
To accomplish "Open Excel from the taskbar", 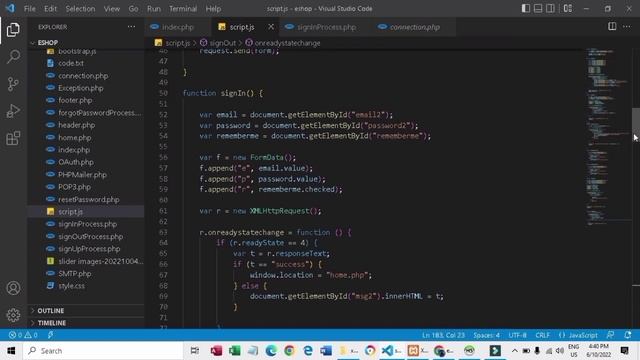I will pos(235,351).
